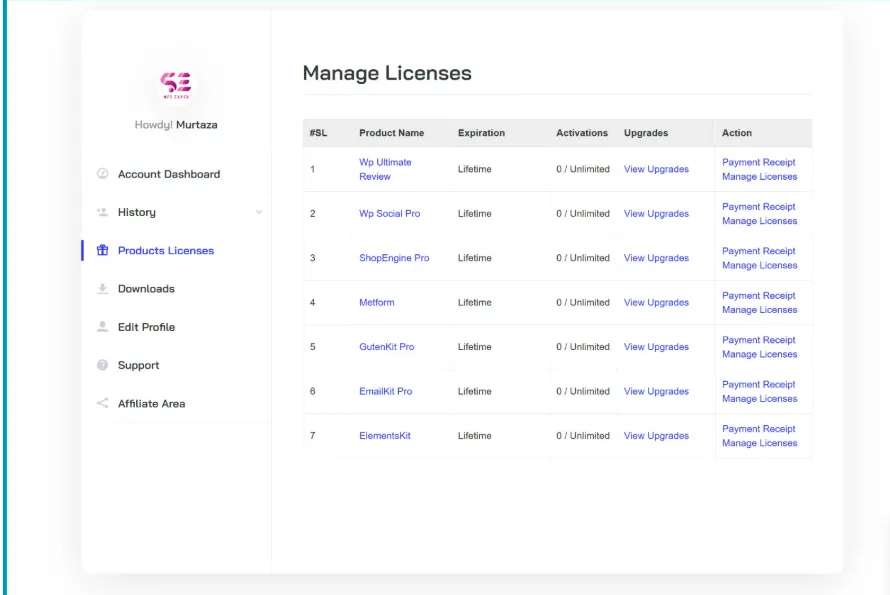The image size is (890, 595).
Task: Click Lifetime expiration in the Metform row
Action: (475, 302)
